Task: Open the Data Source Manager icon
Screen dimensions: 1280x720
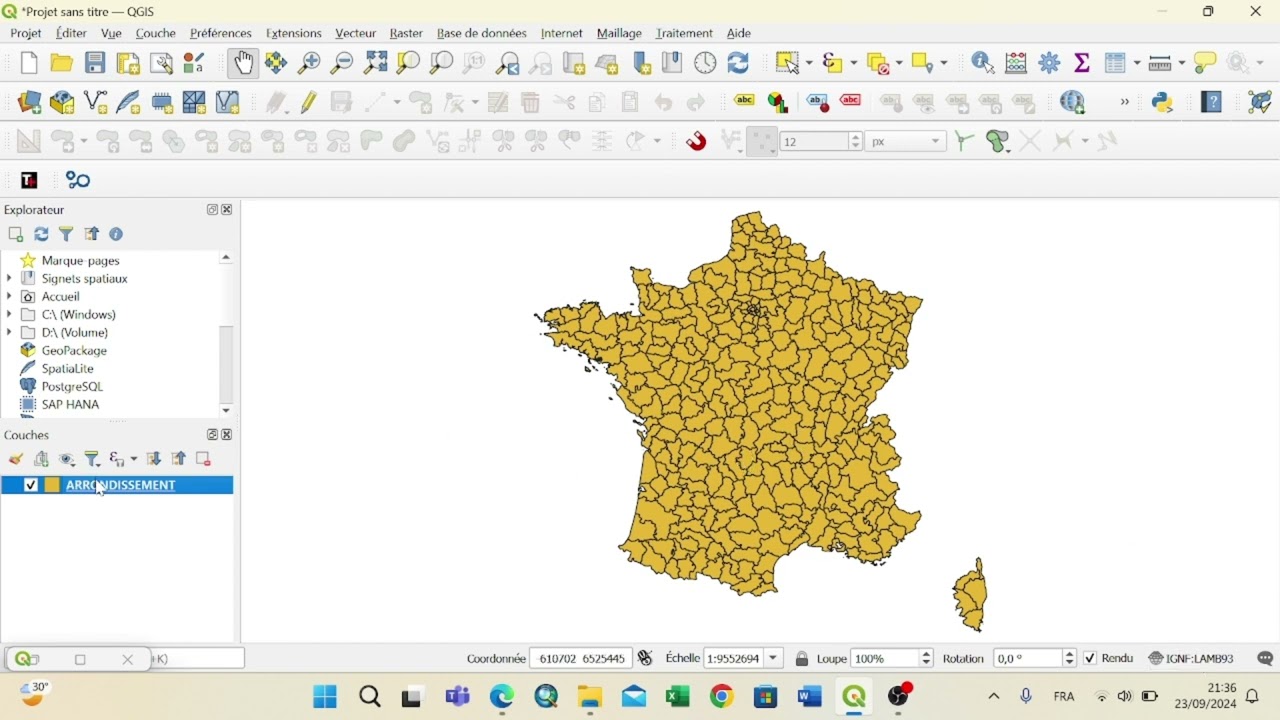Action: pos(30,103)
